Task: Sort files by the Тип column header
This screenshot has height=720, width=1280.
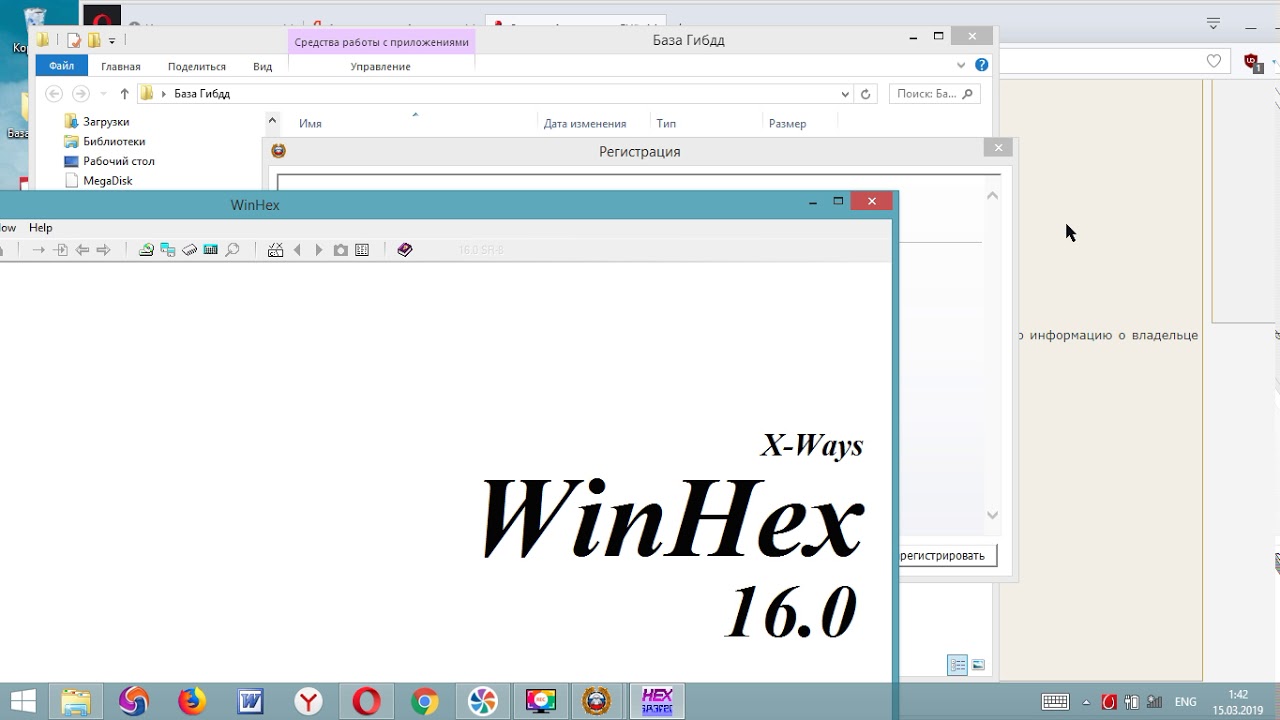Action: (666, 124)
